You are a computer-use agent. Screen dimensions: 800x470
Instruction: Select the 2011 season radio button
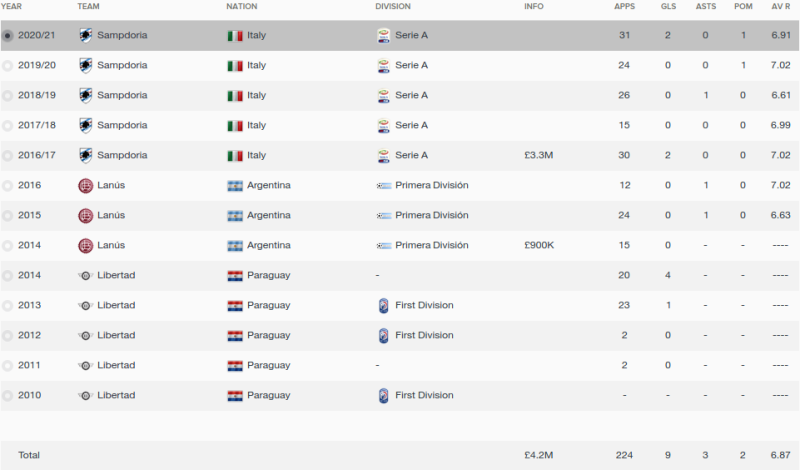click(8, 366)
